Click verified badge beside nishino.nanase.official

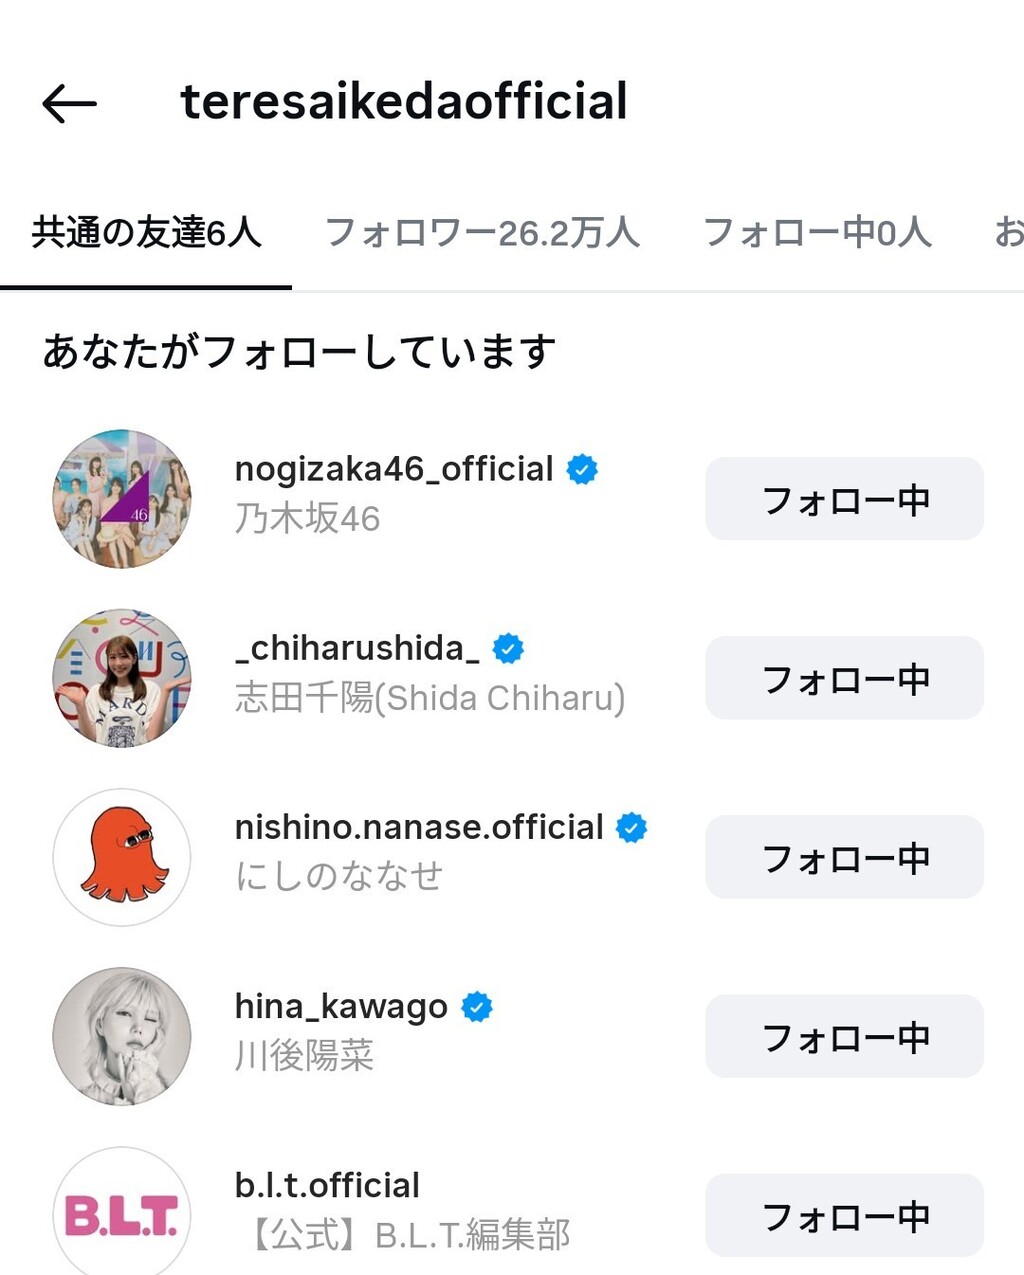631,828
